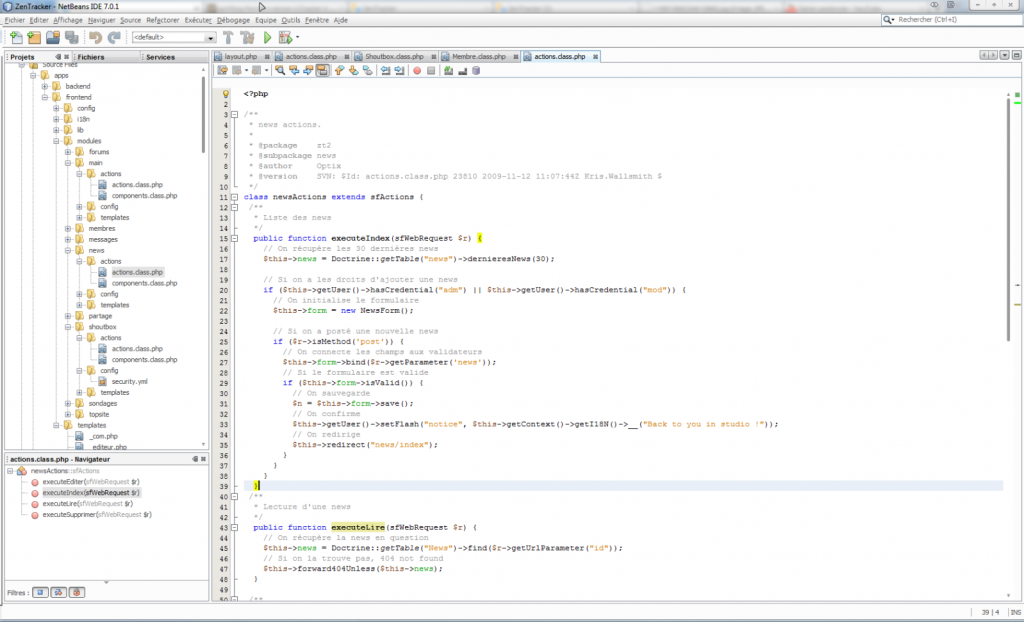Open the <default> configuration dropdown
Image resolution: width=1024 pixels, height=622 pixels.
(x=174, y=37)
